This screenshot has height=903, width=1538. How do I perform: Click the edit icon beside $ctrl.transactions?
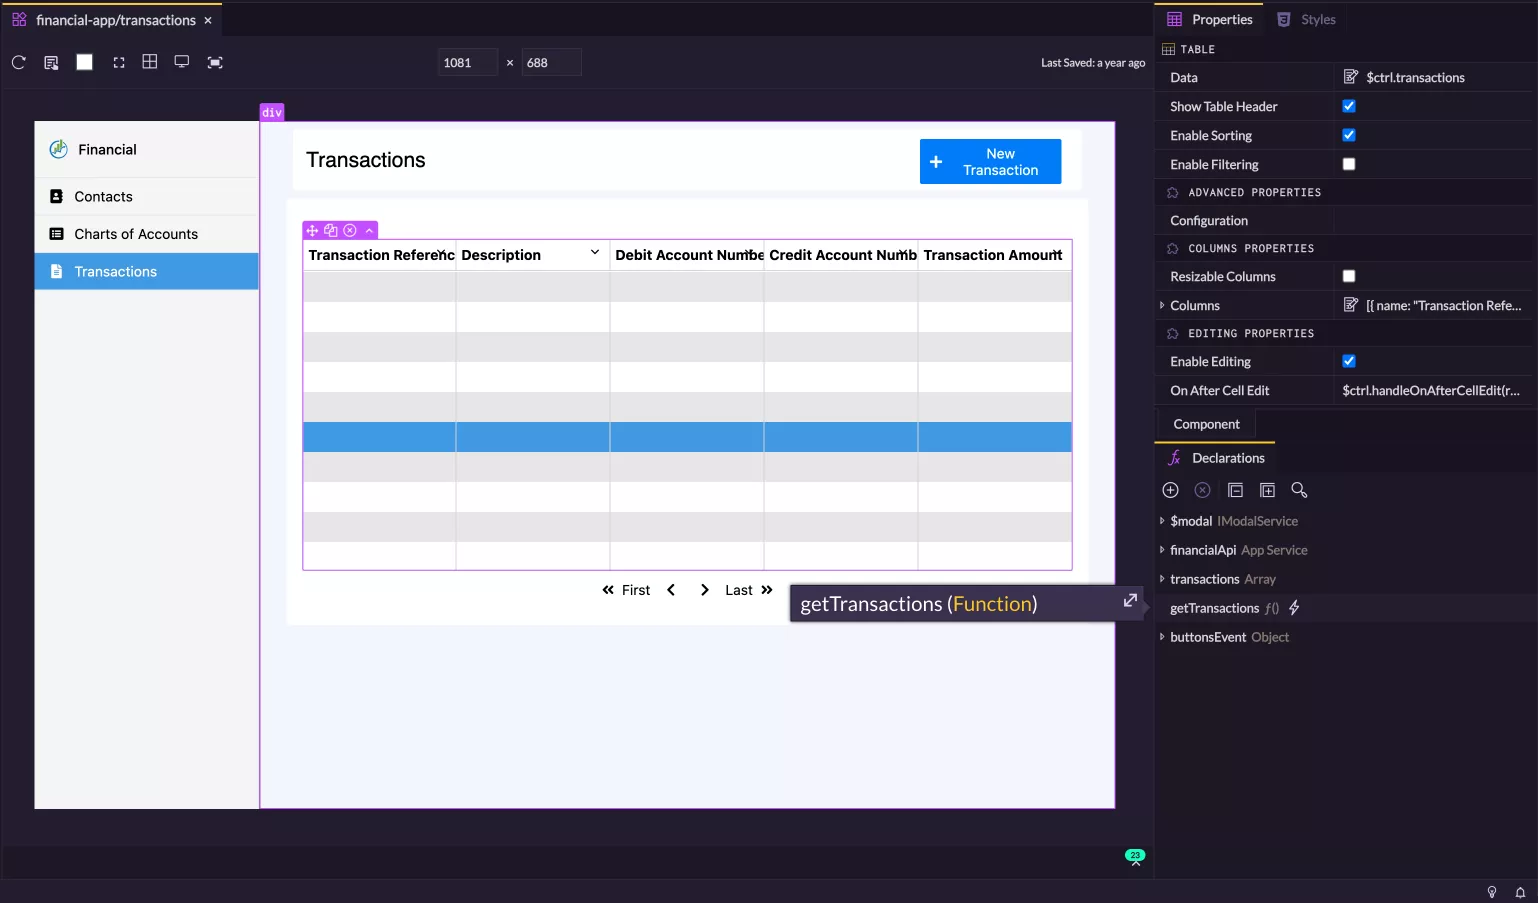click(1351, 77)
